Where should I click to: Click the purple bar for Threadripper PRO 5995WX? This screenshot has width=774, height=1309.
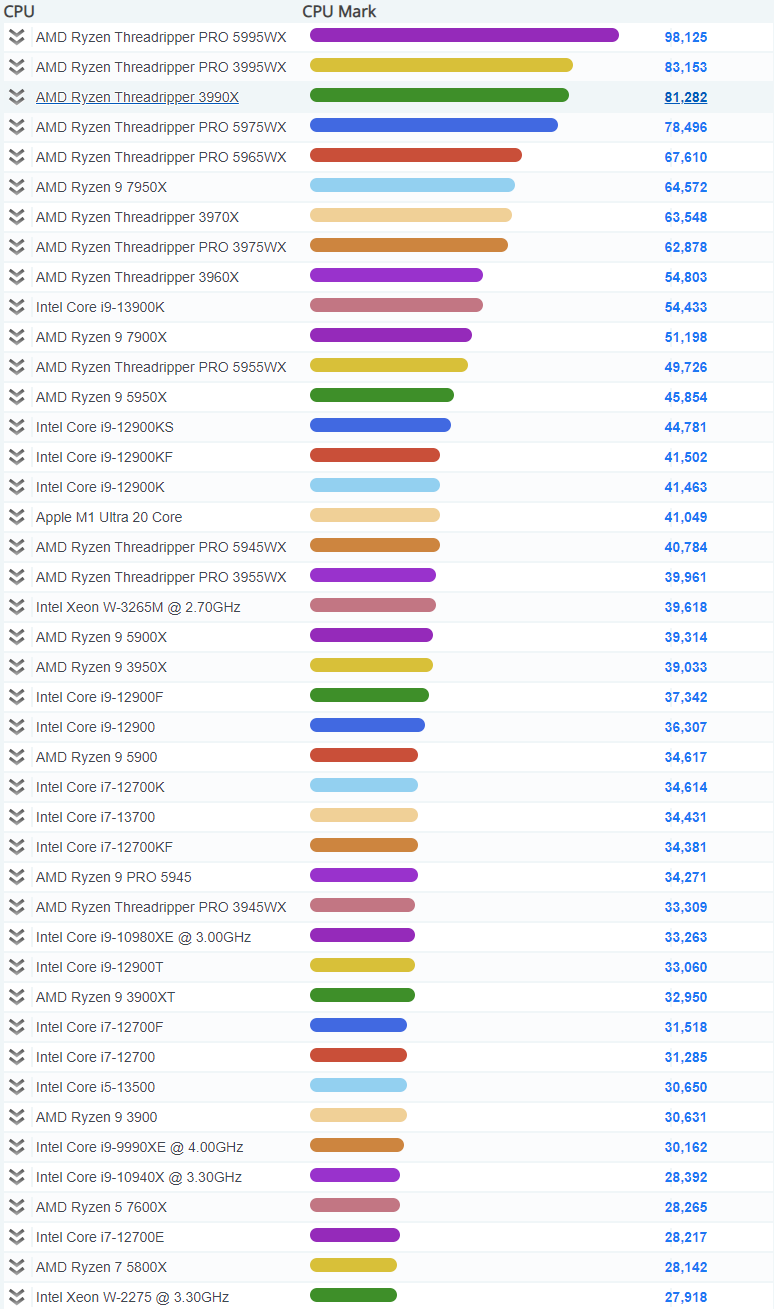tap(464, 35)
